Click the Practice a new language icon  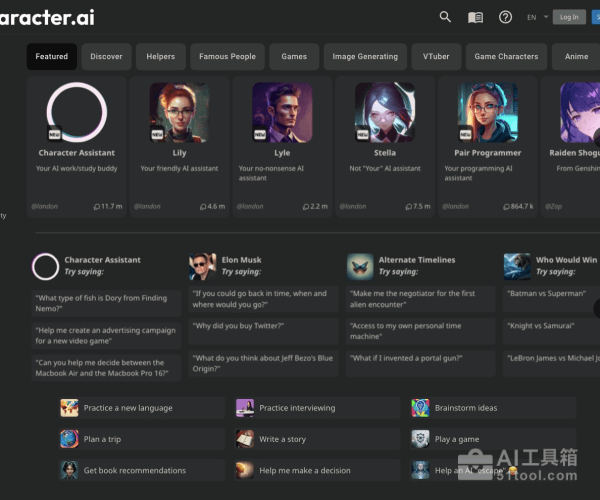[x=69, y=408]
